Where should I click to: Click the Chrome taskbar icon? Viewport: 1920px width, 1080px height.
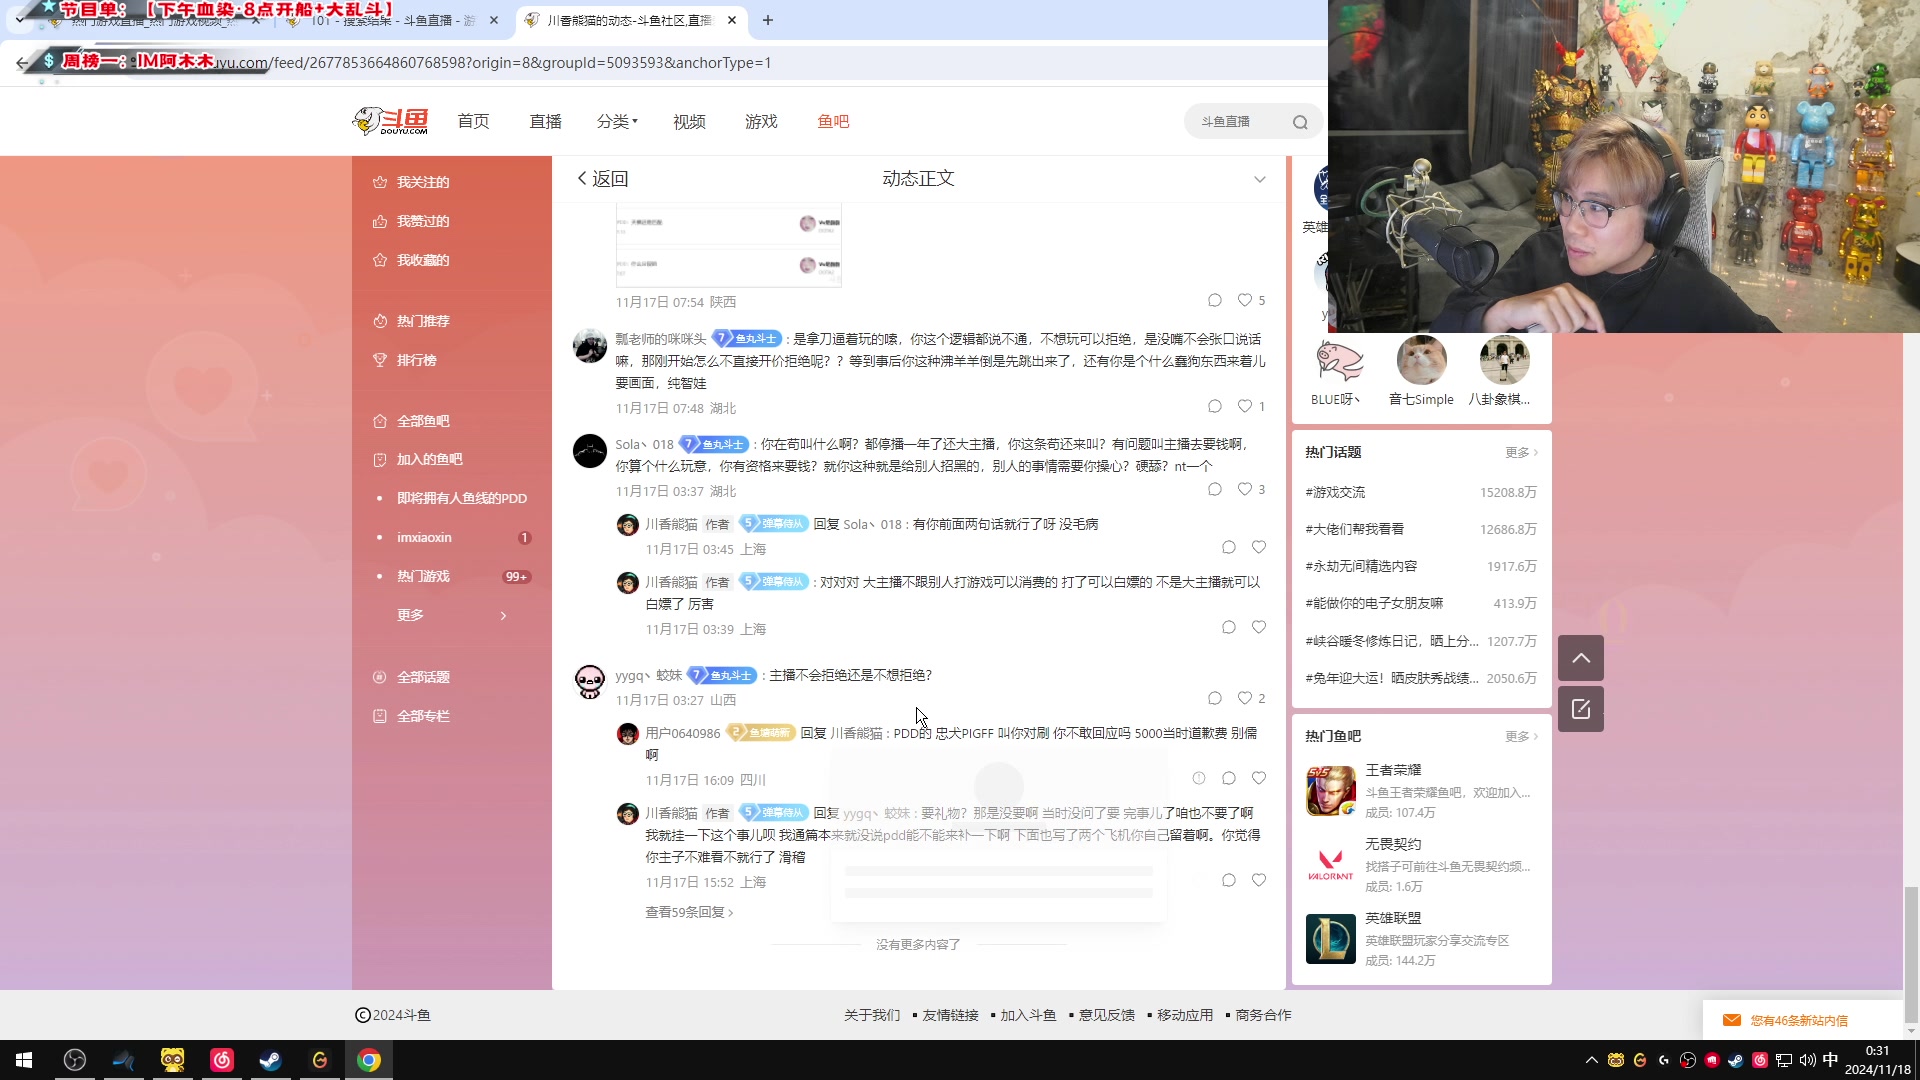(369, 1060)
